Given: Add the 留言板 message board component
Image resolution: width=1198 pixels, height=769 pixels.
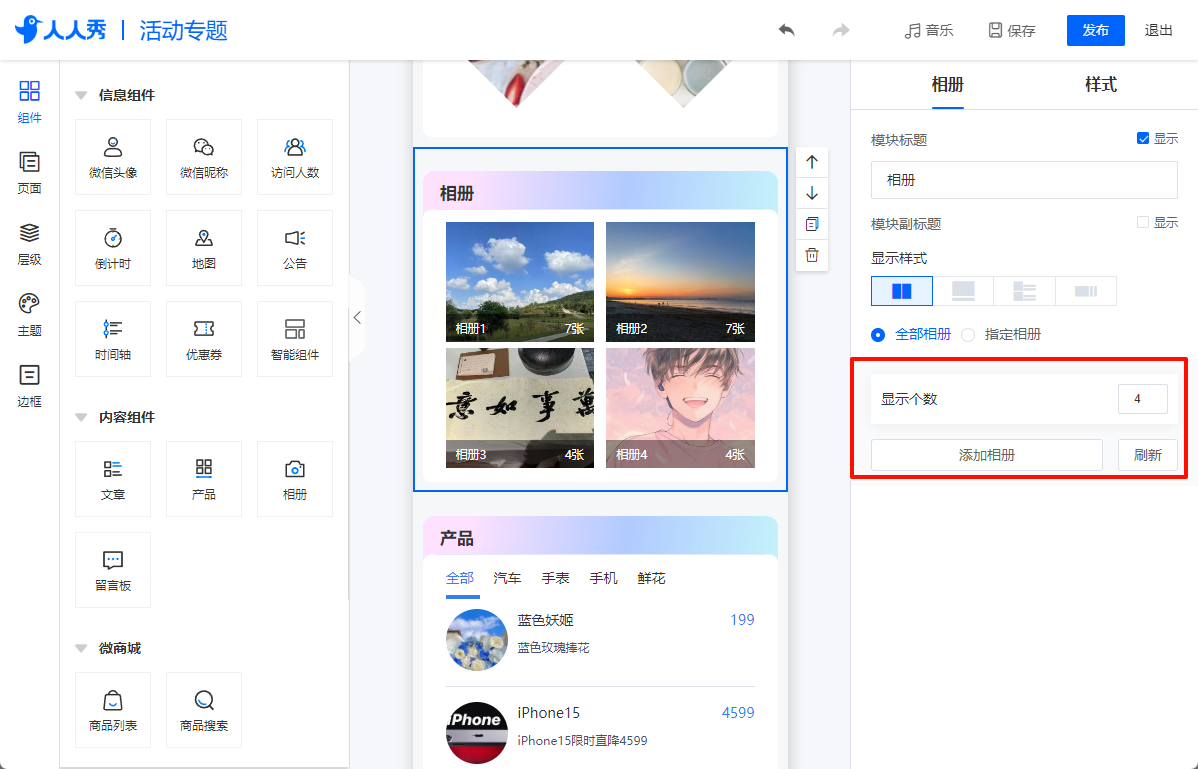Looking at the screenshot, I should click(x=113, y=569).
